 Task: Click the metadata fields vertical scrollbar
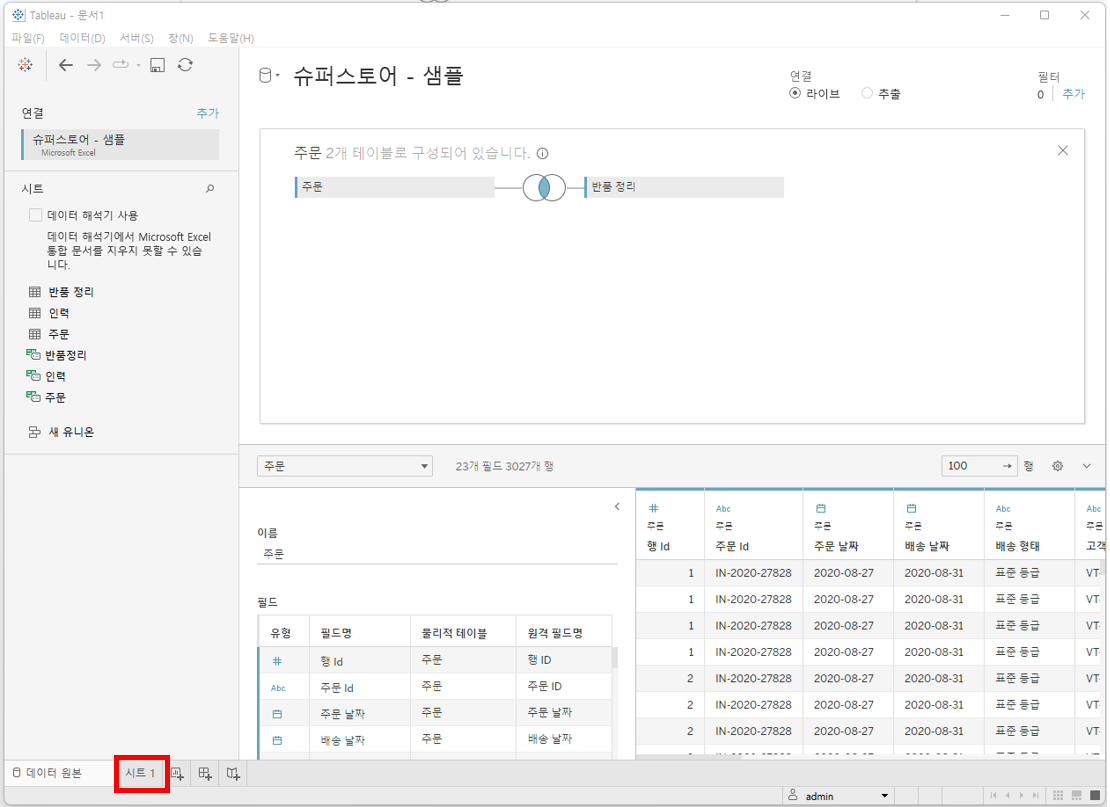point(614,658)
